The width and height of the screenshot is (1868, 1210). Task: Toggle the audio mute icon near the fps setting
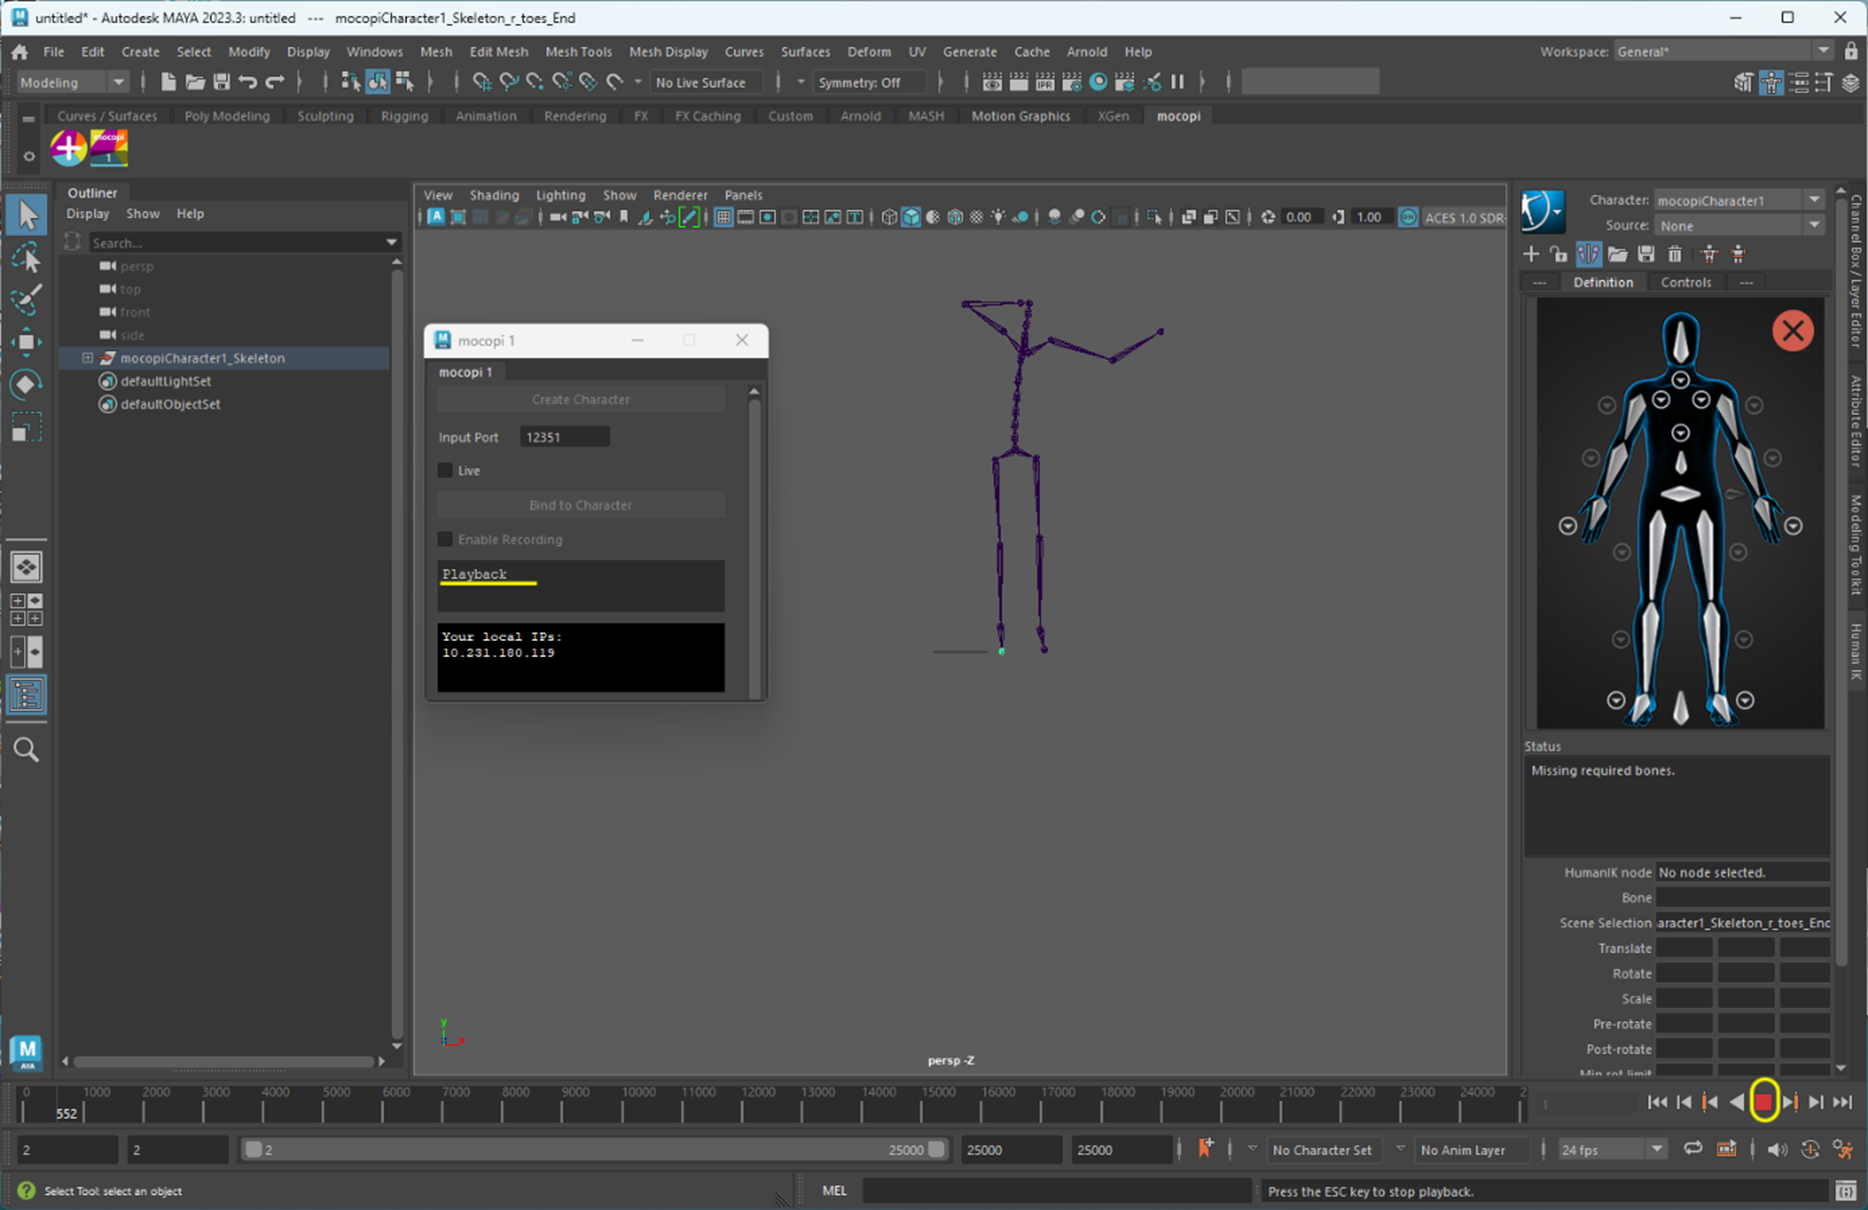point(1776,1150)
